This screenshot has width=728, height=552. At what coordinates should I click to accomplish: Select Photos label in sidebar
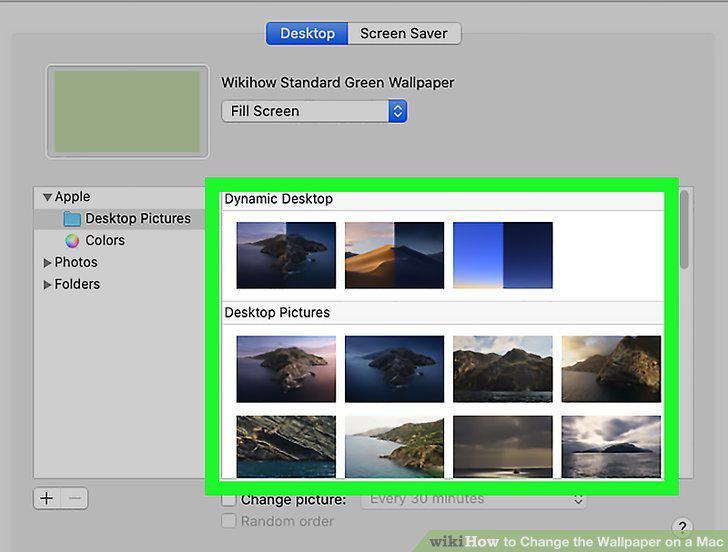tap(76, 262)
